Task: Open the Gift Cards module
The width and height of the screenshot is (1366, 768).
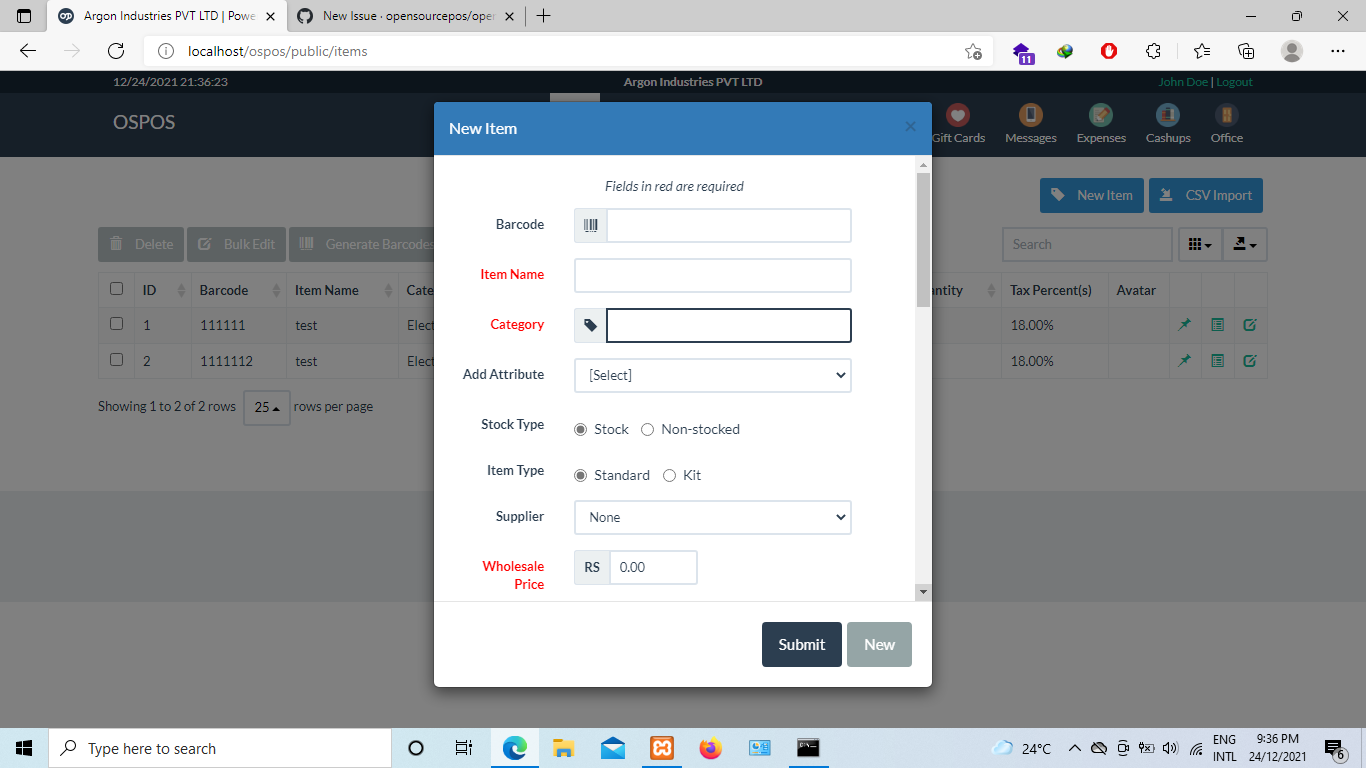Action: pos(957,122)
